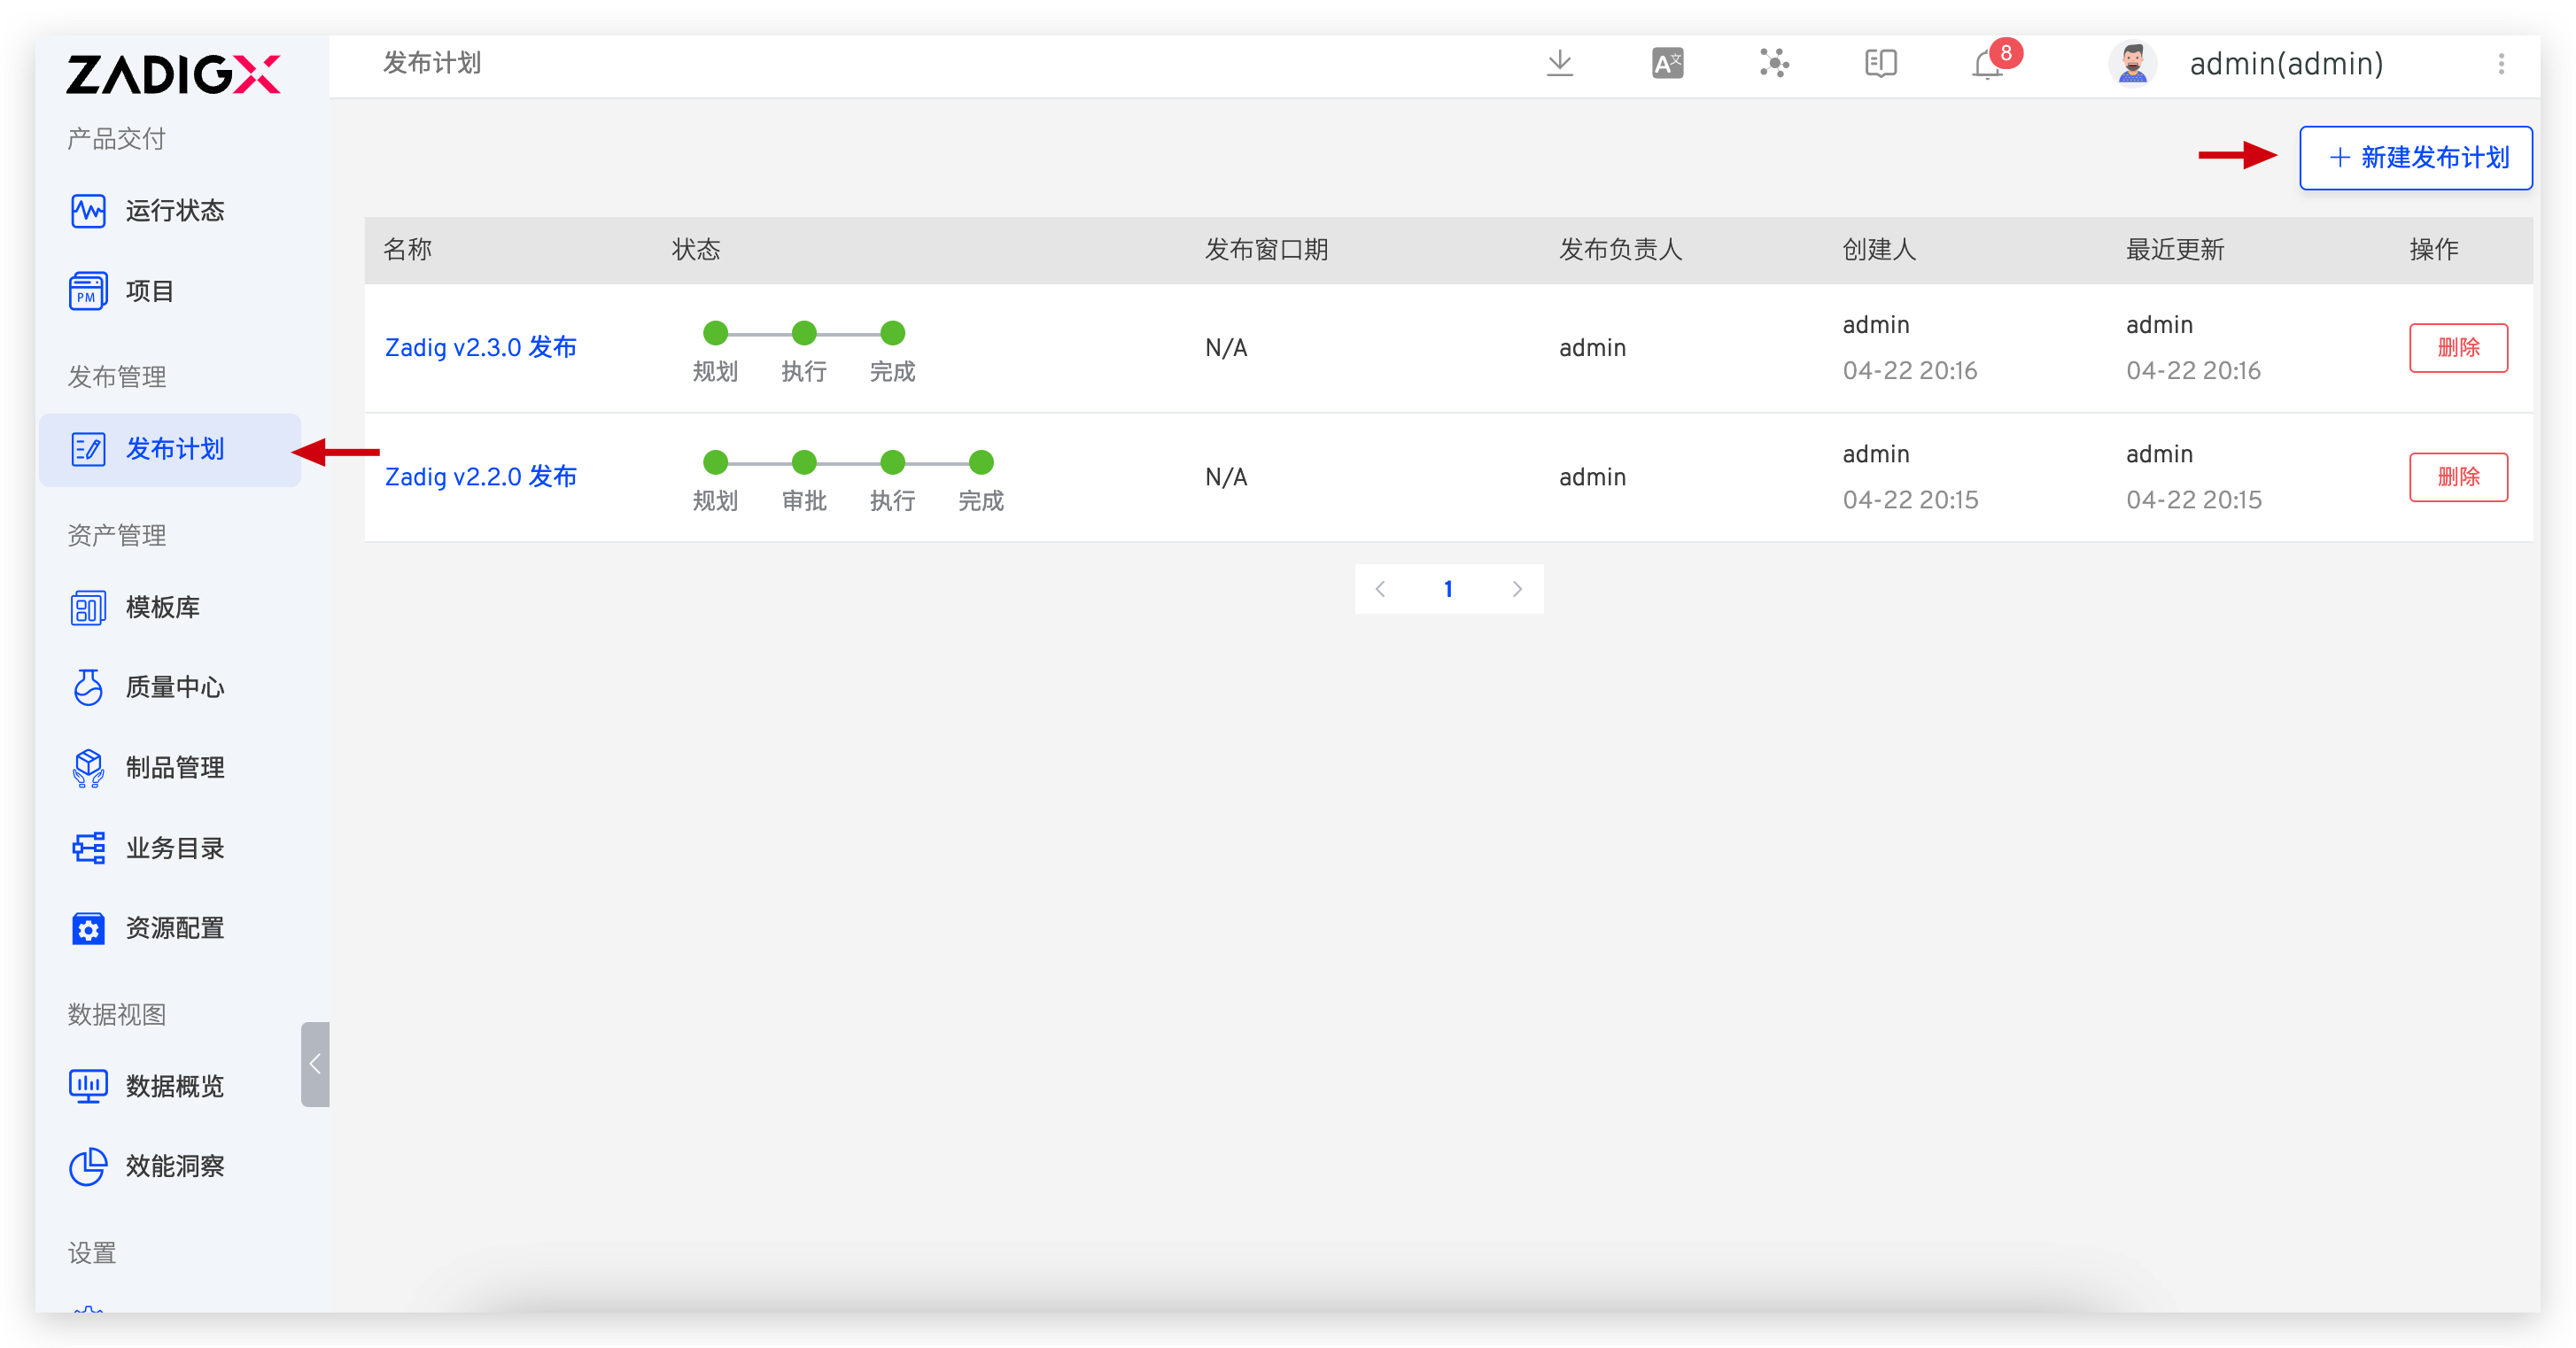Screen dimensions: 2576x1348
Task: Click the 质量中心 flask icon
Action: click(88, 687)
